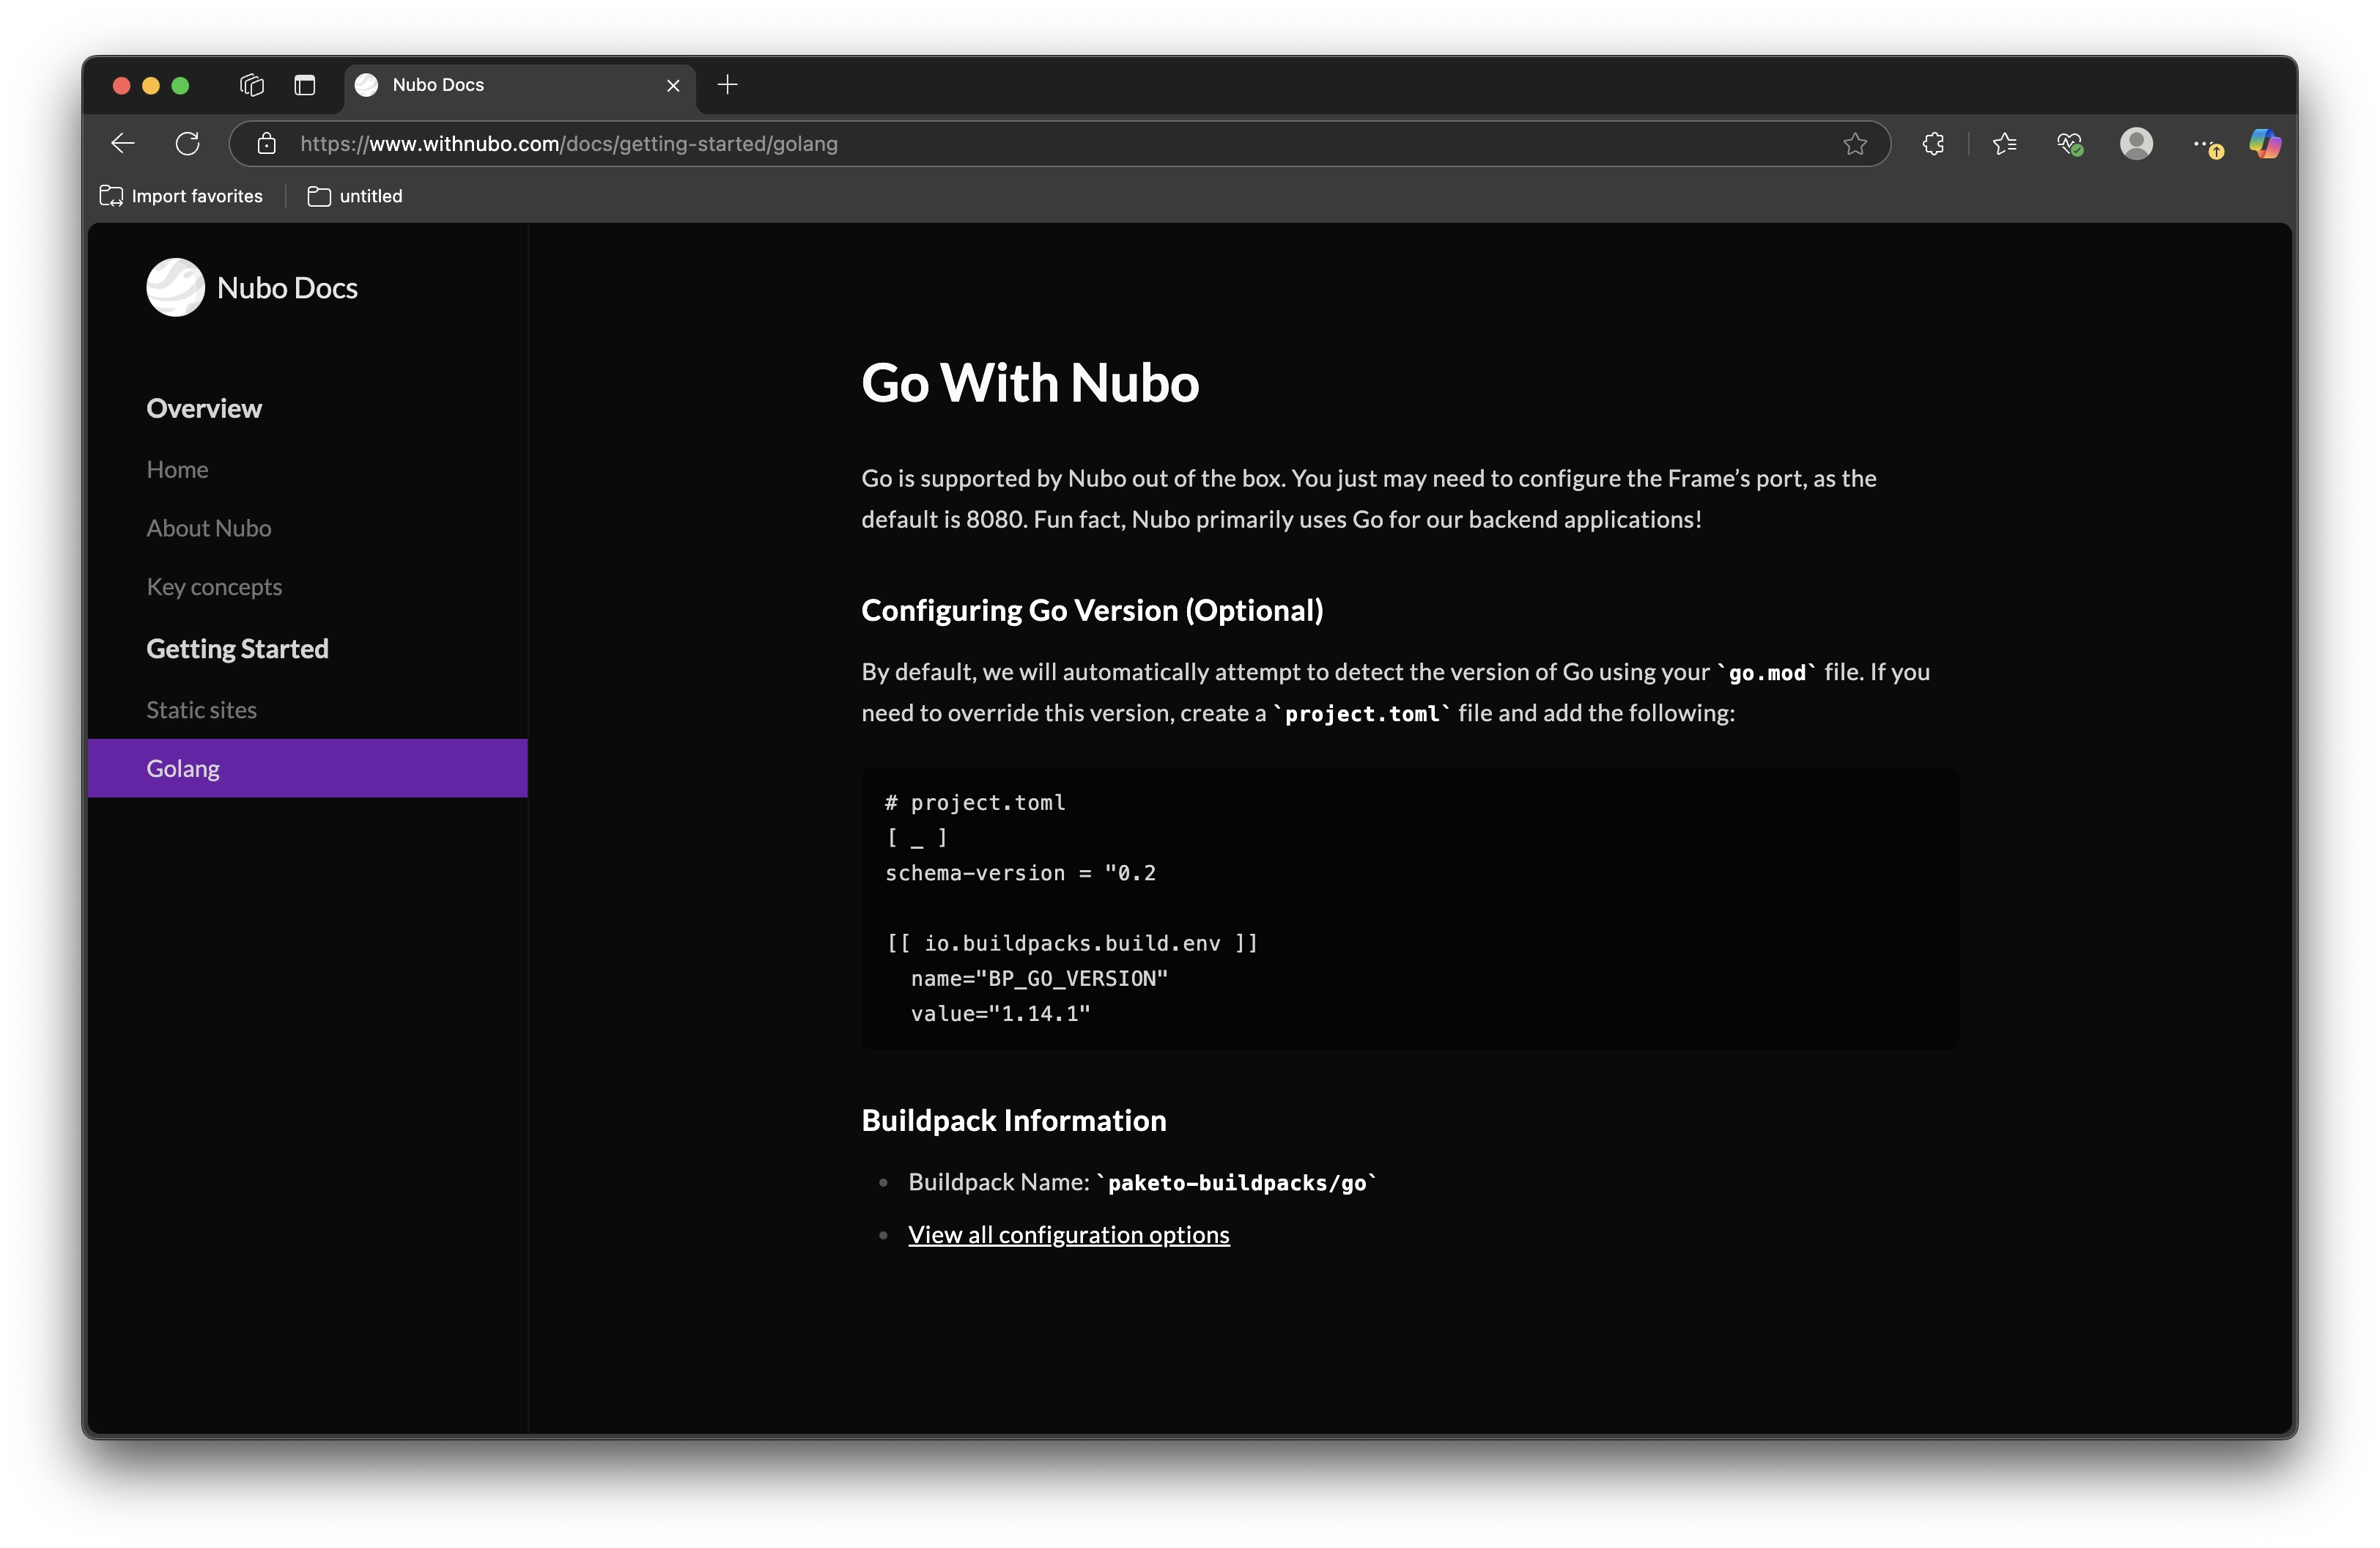
Task: Add page to favorites star
Action: 1855,144
